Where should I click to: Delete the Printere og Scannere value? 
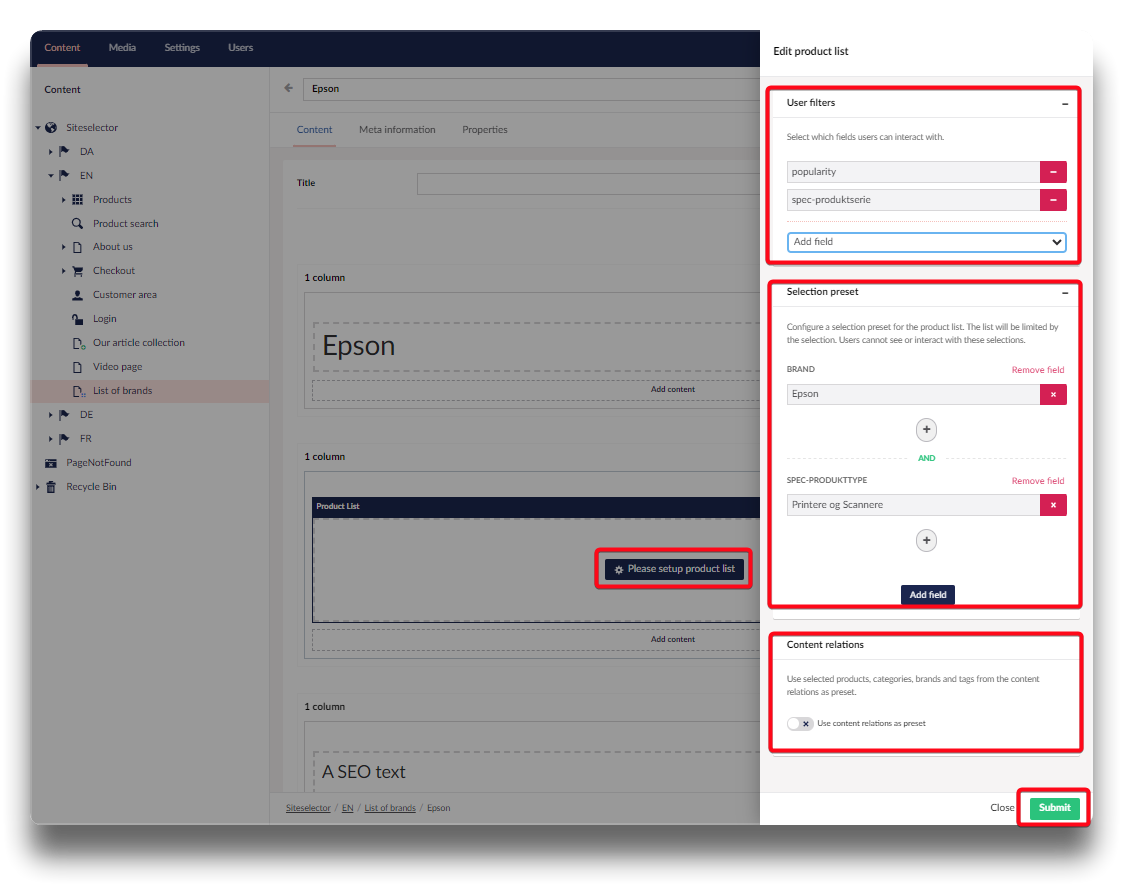tap(1053, 505)
